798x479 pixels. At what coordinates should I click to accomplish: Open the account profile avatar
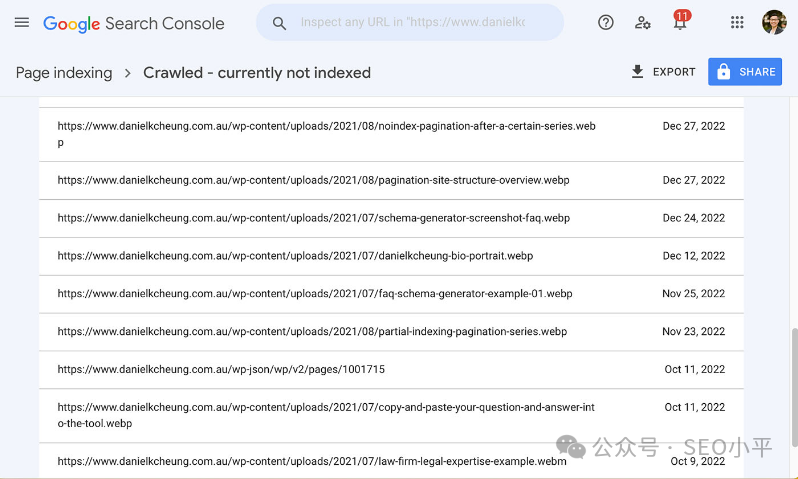773,22
